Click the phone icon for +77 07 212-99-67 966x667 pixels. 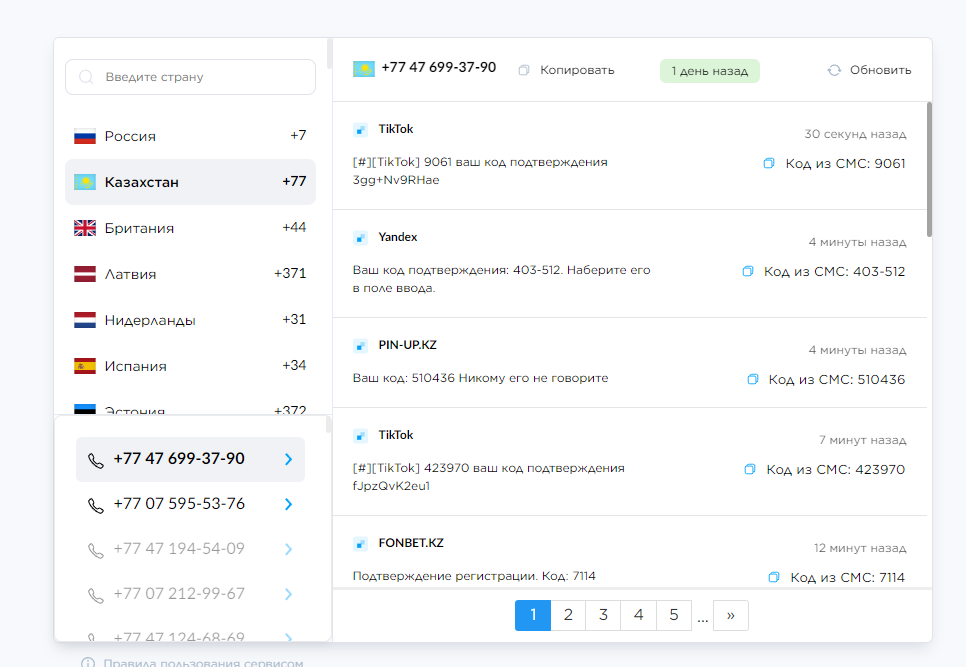(95, 596)
